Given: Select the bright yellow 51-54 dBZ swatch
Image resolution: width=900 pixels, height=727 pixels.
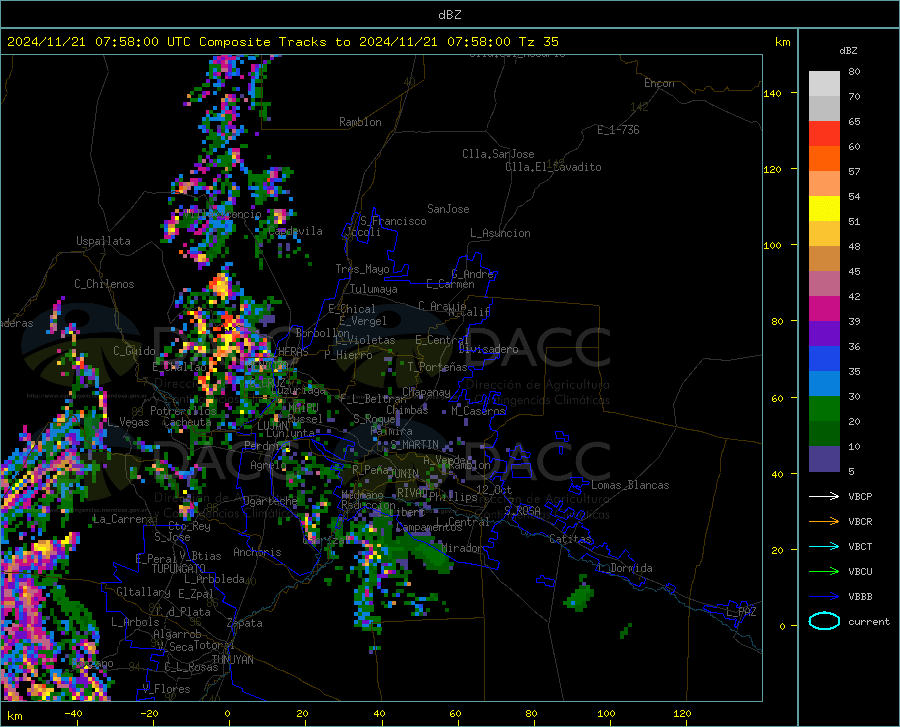Looking at the screenshot, I should (x=824, y=209).
